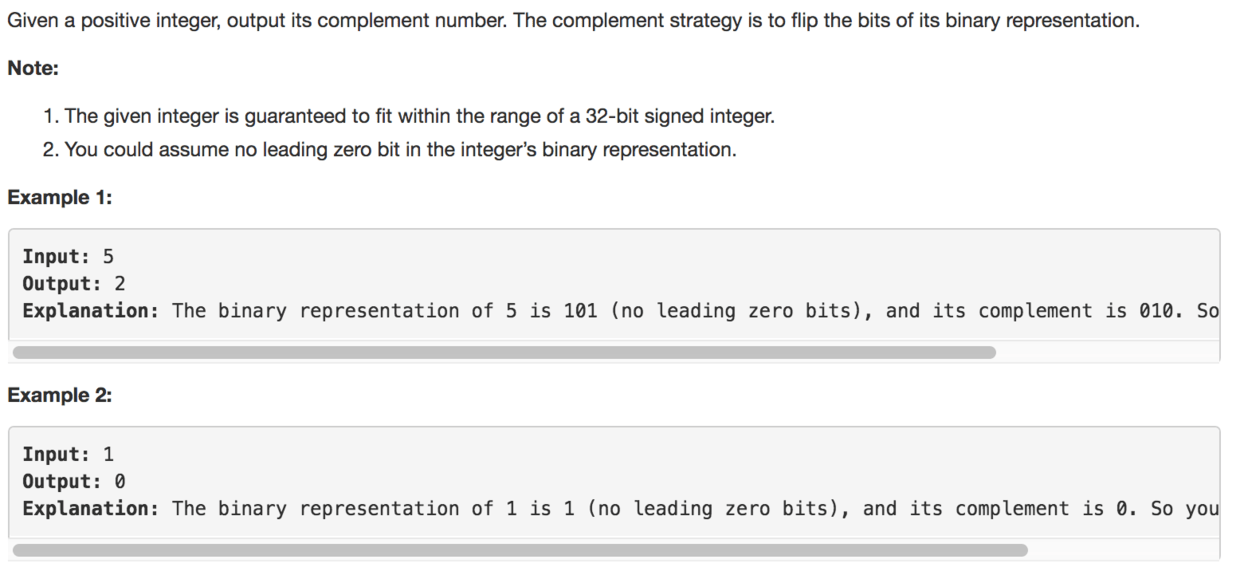This screenshot has width=1240, height=579.
Task: Click the "Example 2:" heading
Action: [x=60, y=396]
